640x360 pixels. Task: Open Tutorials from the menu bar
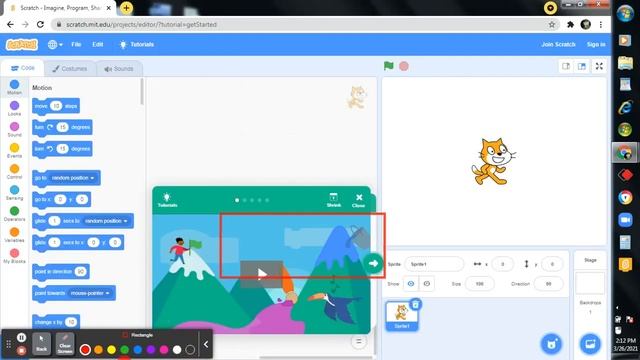click(x=136, y=44)
